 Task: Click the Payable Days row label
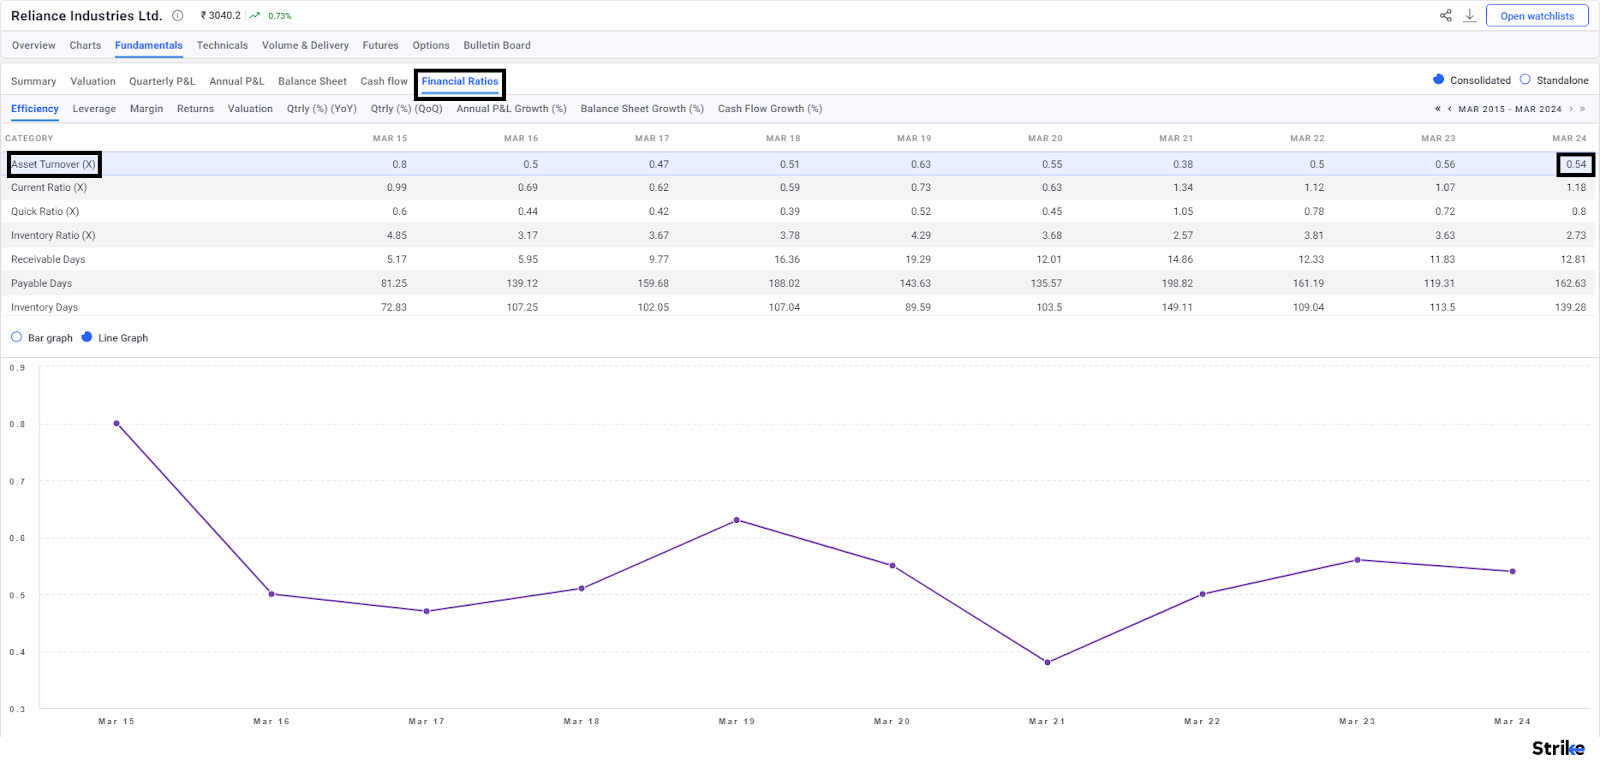(41, 283)
